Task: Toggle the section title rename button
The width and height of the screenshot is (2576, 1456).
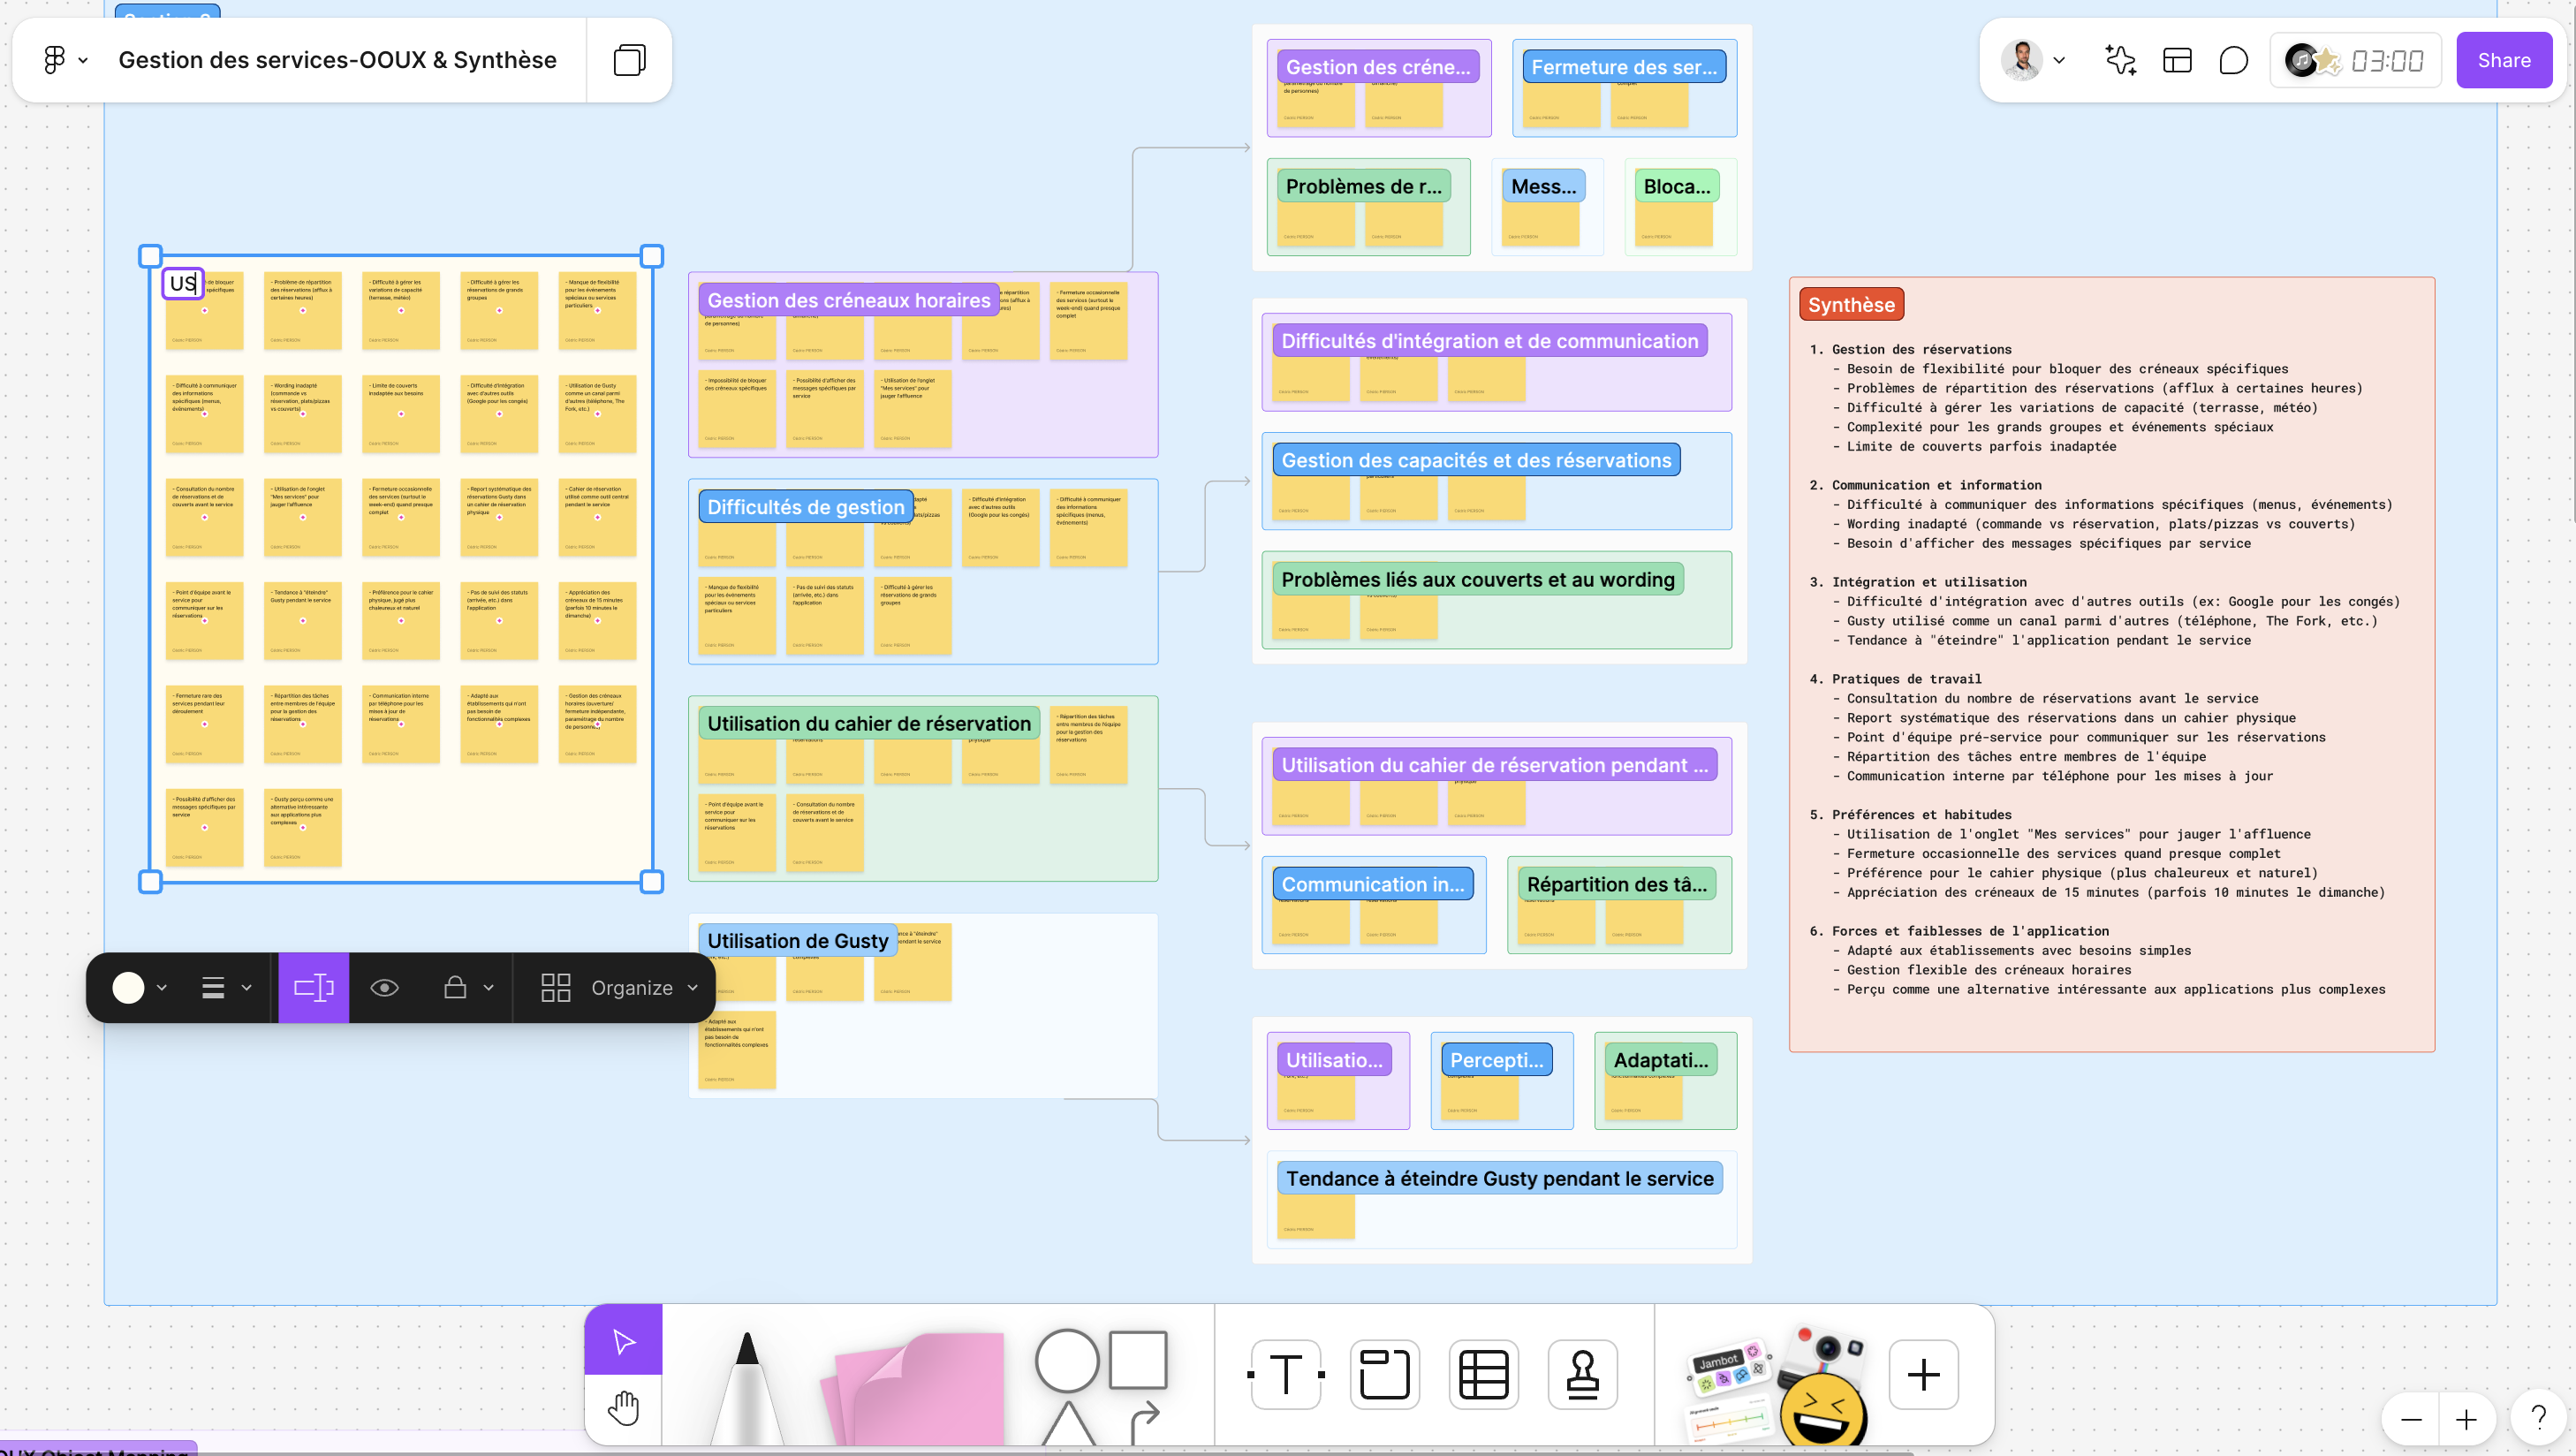Action: pyautogui.click(x=313, y=988)
